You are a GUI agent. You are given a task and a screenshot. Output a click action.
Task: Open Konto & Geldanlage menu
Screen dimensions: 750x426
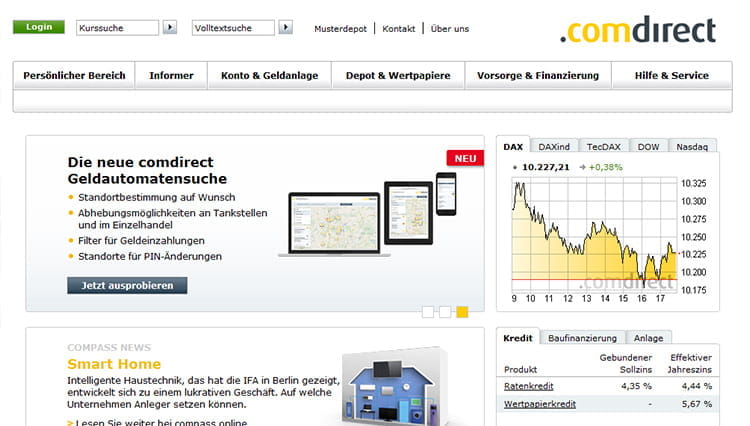[x=269, y=76]
